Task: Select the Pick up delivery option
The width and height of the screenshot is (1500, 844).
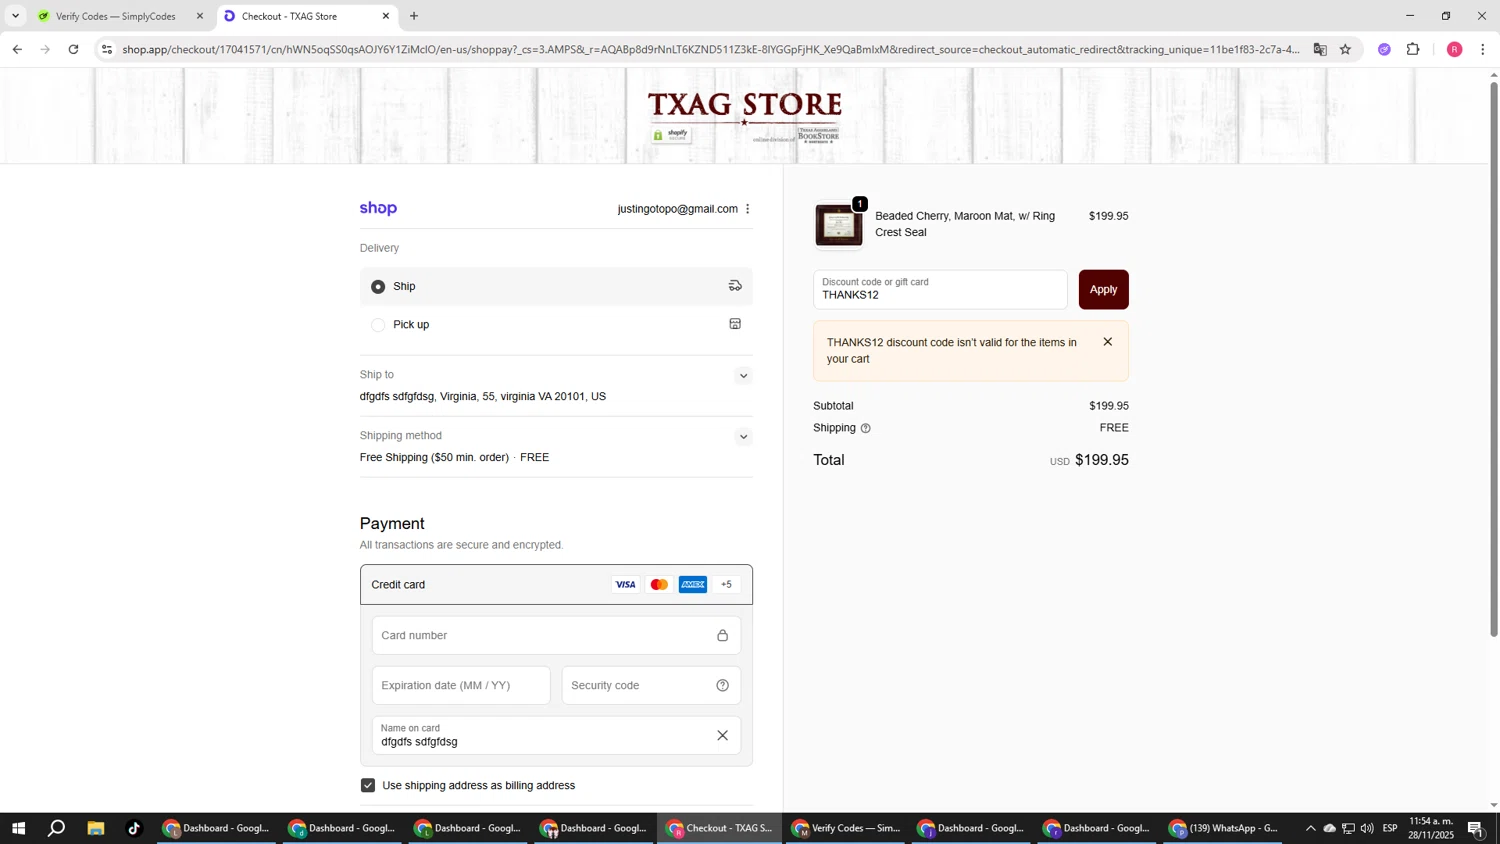Action: 378,325
